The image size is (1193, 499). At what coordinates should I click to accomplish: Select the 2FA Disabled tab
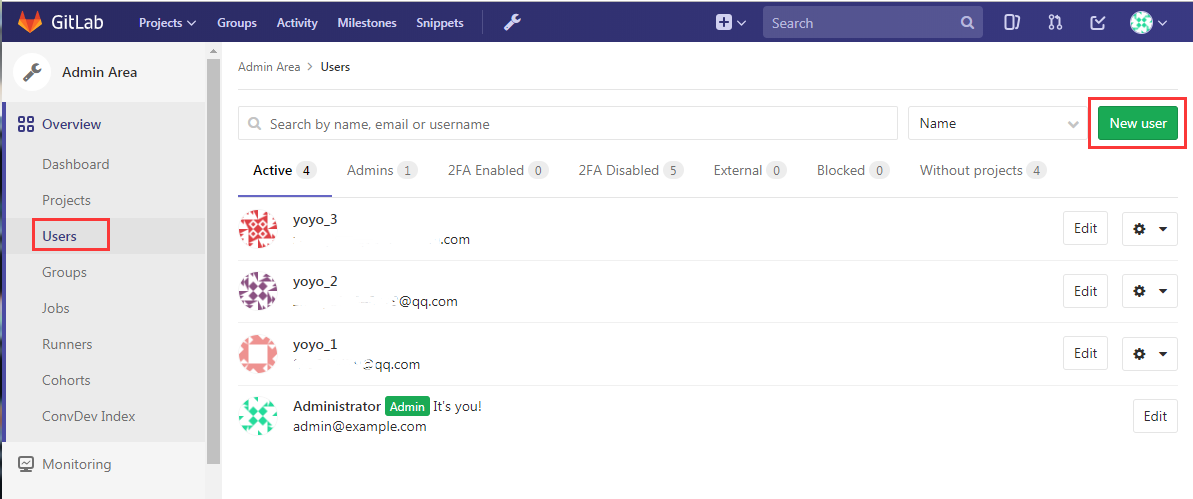[629, 170]
